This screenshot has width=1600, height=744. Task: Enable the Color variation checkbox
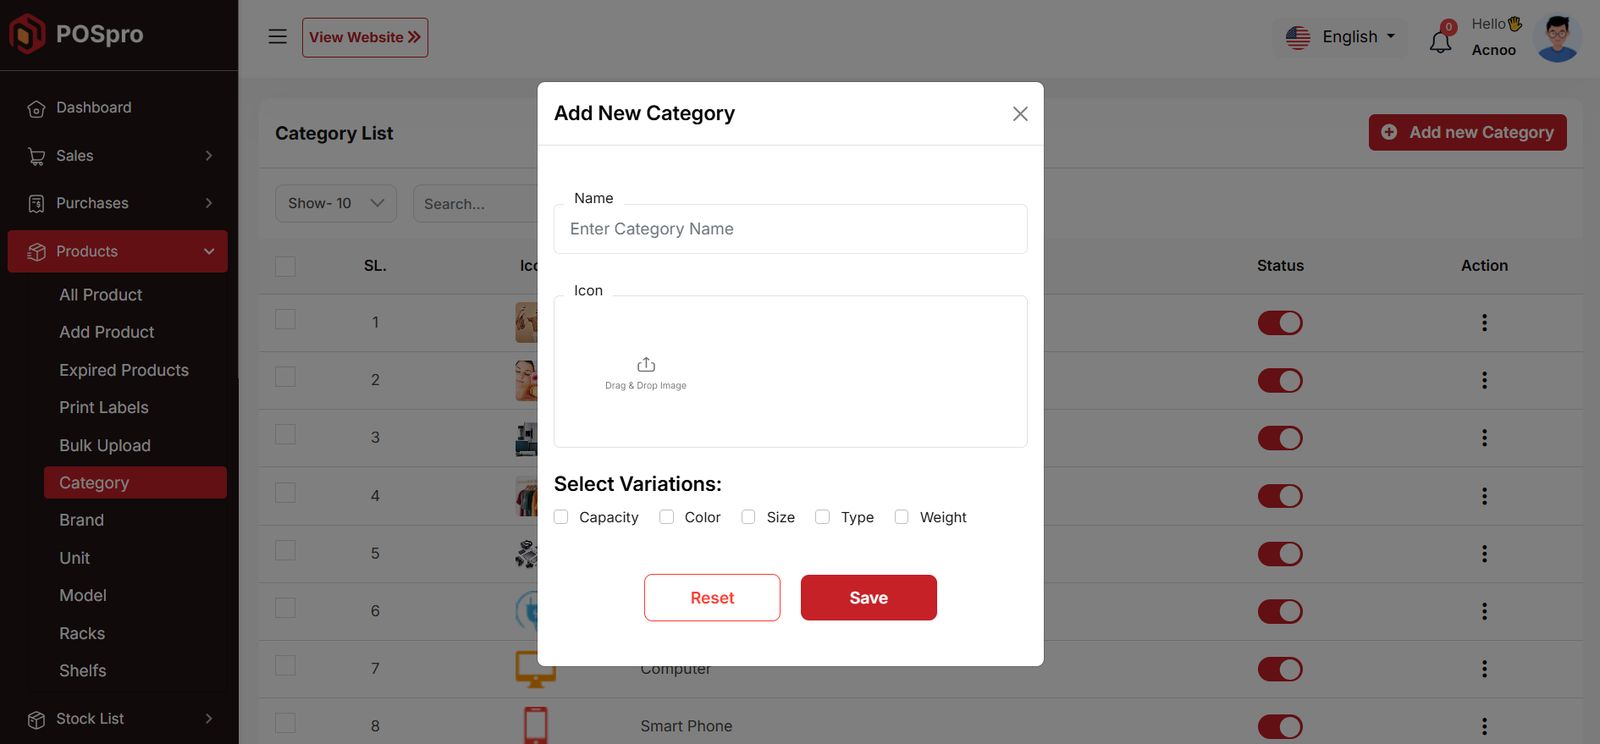click(x=667, y=517)
